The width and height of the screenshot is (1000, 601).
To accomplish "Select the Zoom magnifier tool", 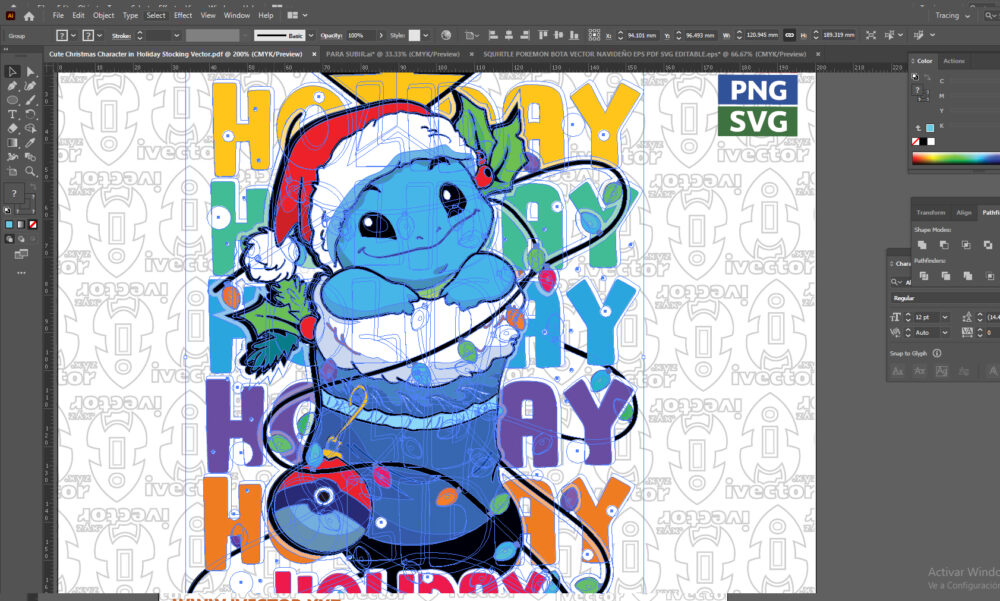I will [x=30, y=171].
